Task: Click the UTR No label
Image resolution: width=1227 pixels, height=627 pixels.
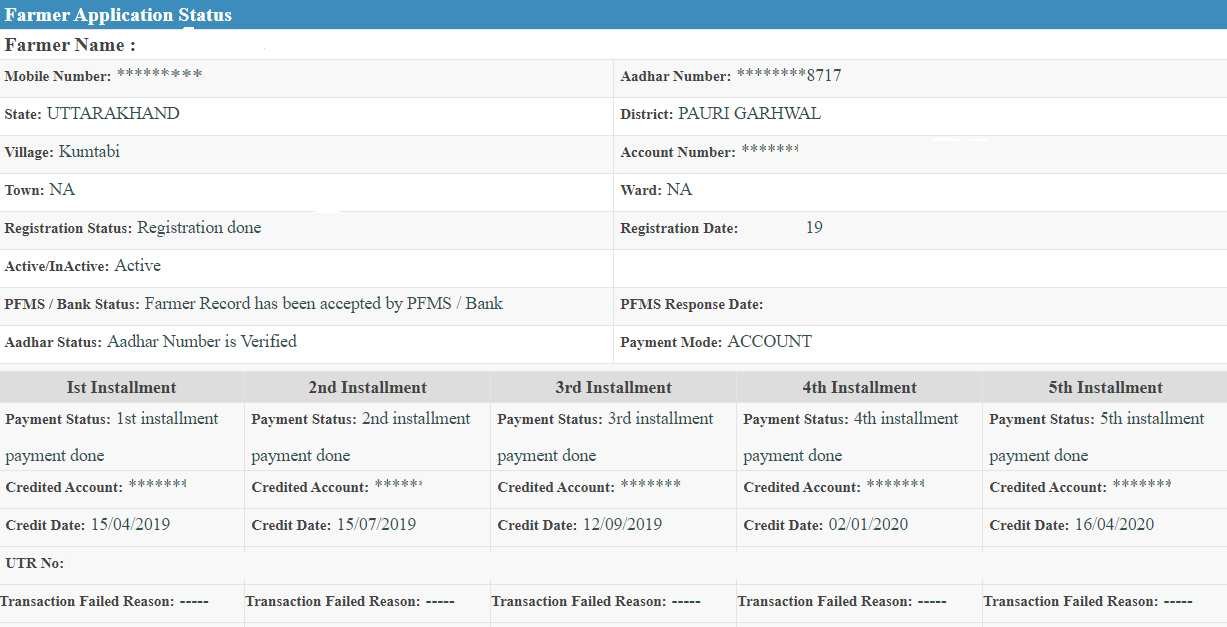Action: (35, 564)
